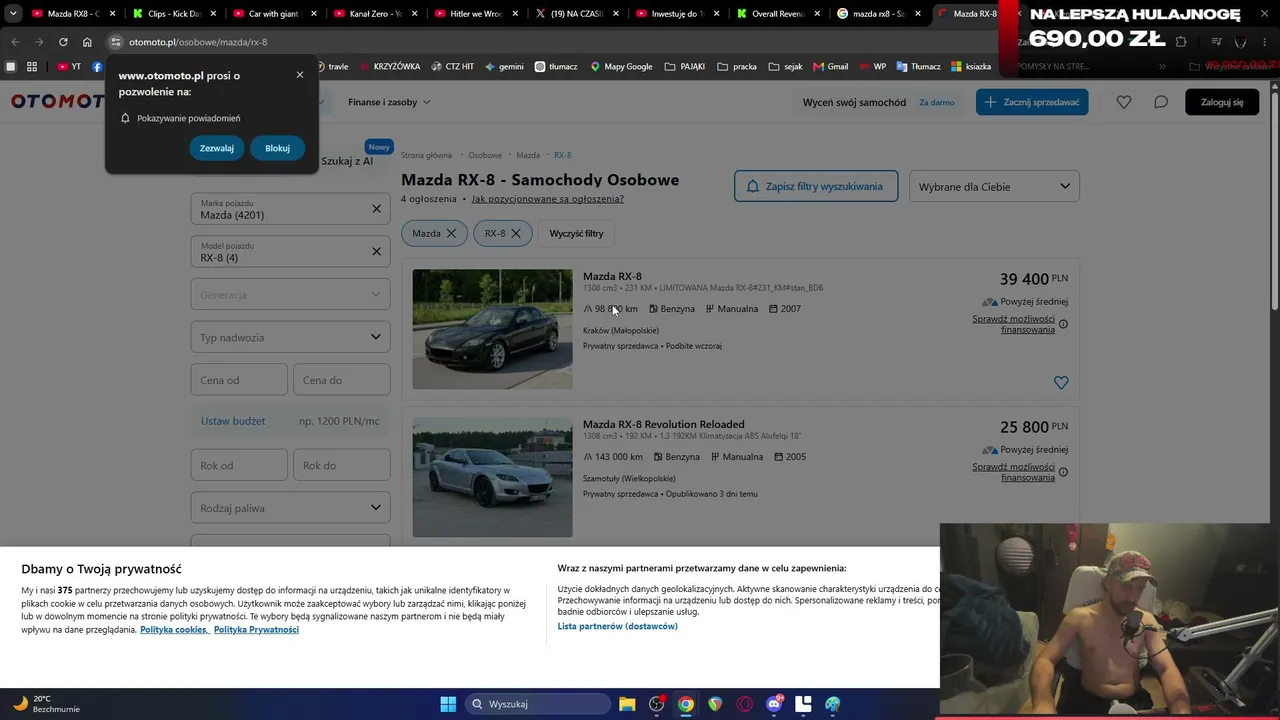Show financing info icon for 39 400 PLN listing
This screenshot has height=720, width=1280.
click(x=1063, y=324)
